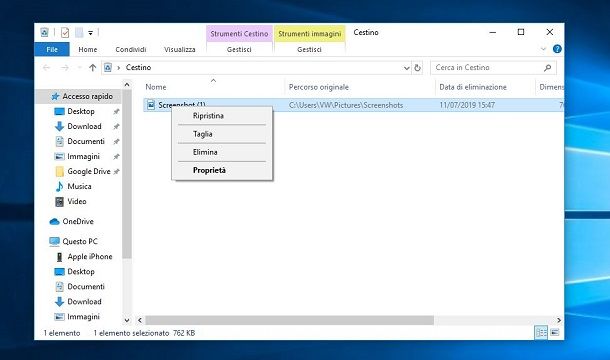Sort by the Nome column header

156,87
